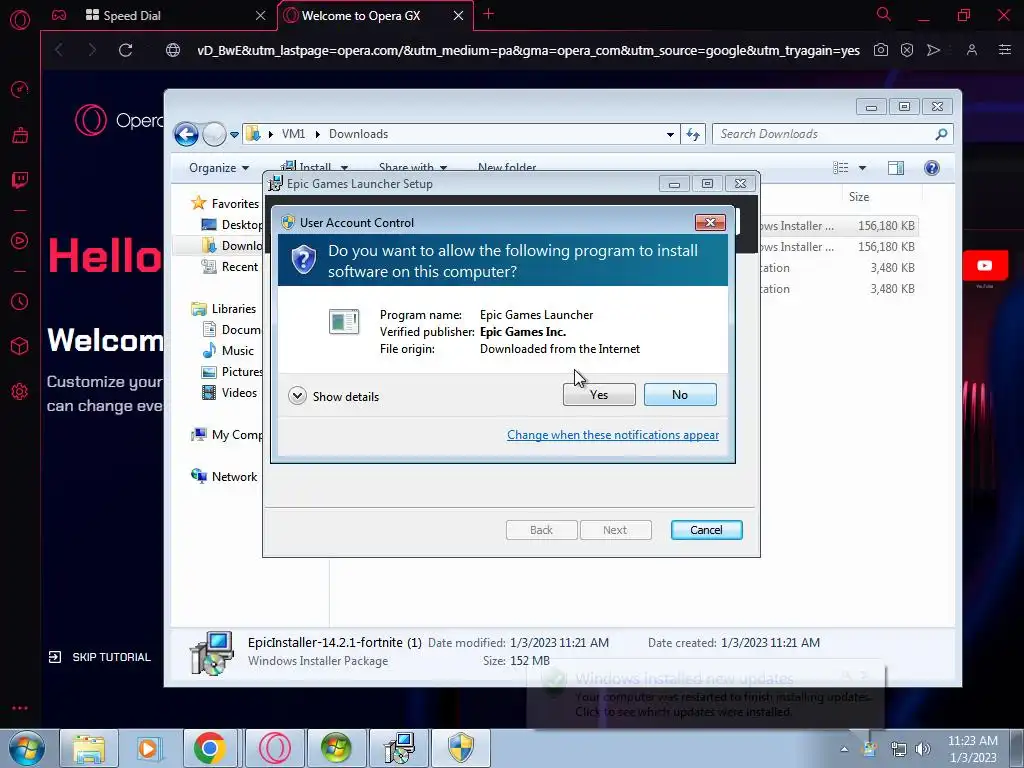This screenshot has height=768, width=1024.
Task: Open the Twitch panel in sidebar
Action: click(20, 180)
